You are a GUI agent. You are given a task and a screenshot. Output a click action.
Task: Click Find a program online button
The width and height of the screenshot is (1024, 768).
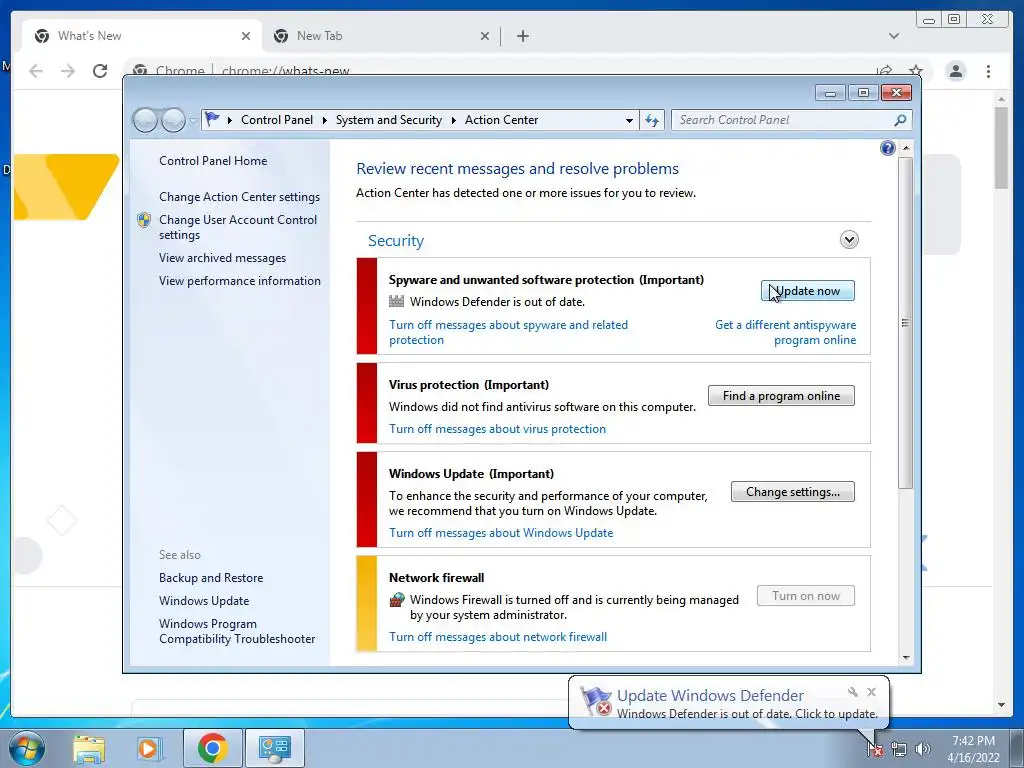[x=781, y=396]
